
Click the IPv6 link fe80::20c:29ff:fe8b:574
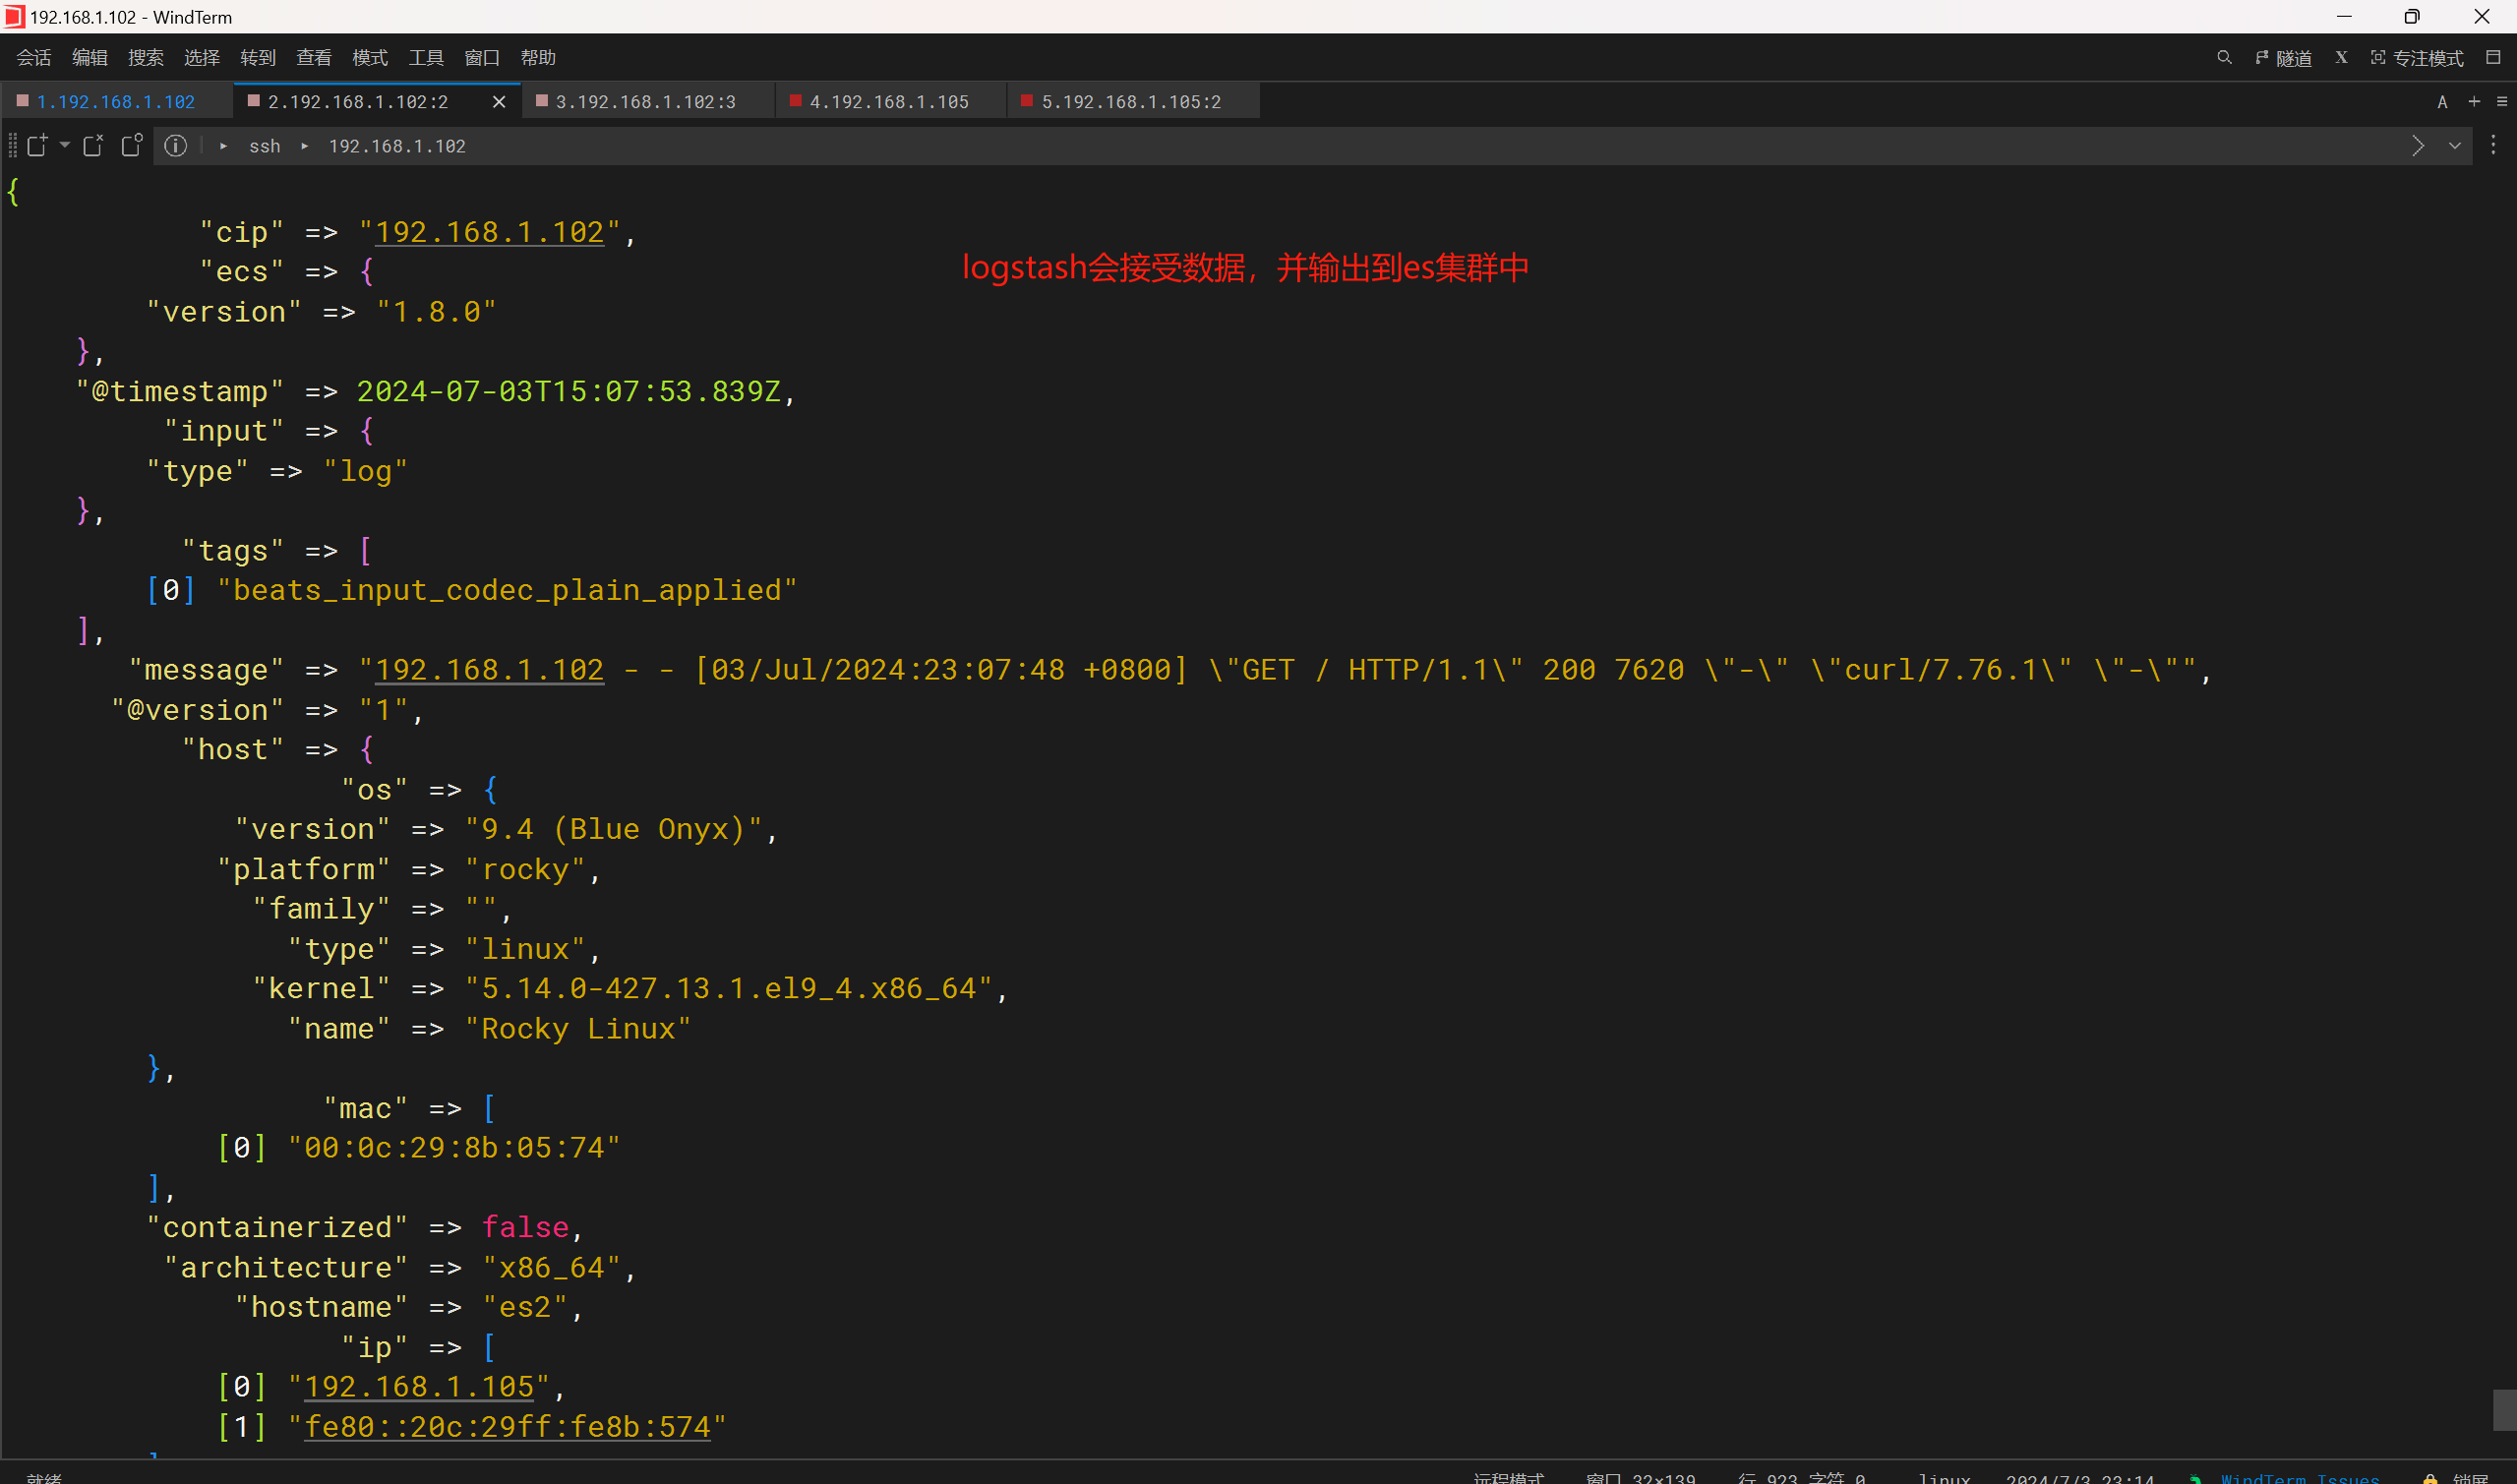coord(507,1427)
